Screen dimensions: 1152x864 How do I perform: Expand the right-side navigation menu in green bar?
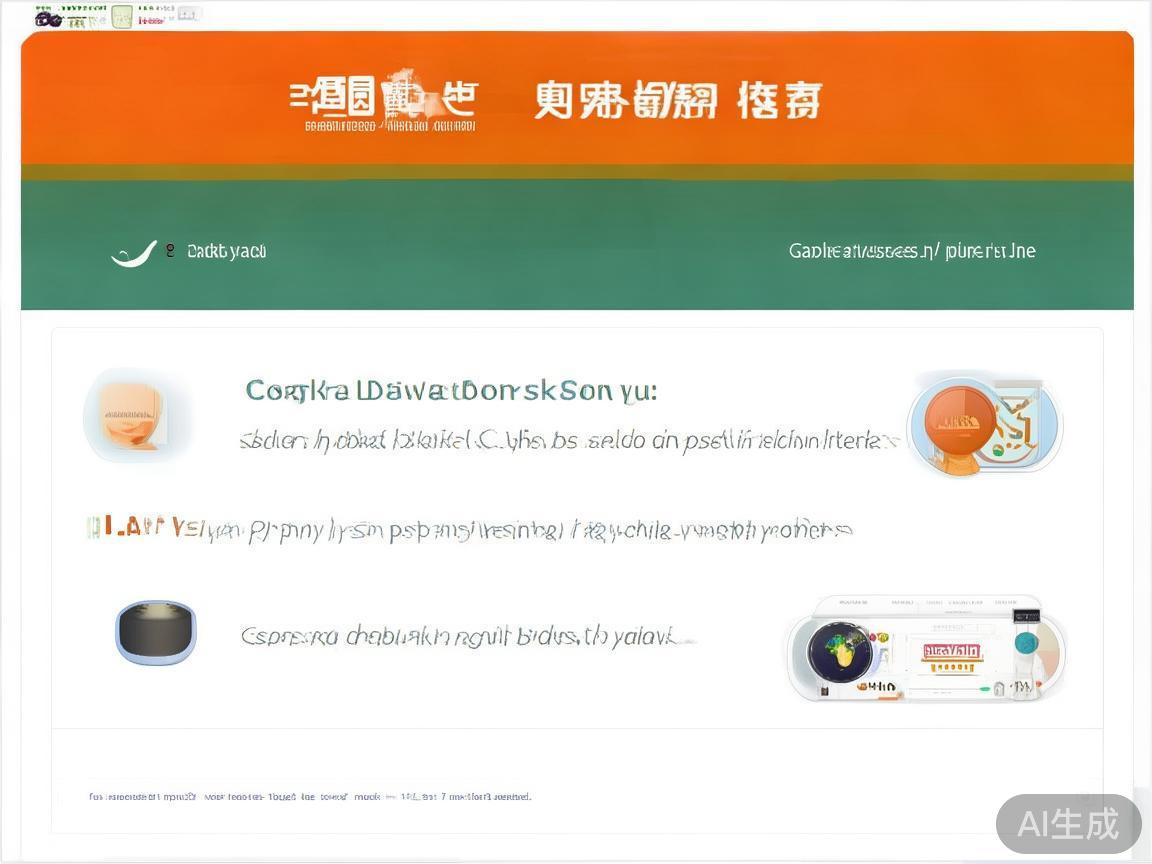912,251
